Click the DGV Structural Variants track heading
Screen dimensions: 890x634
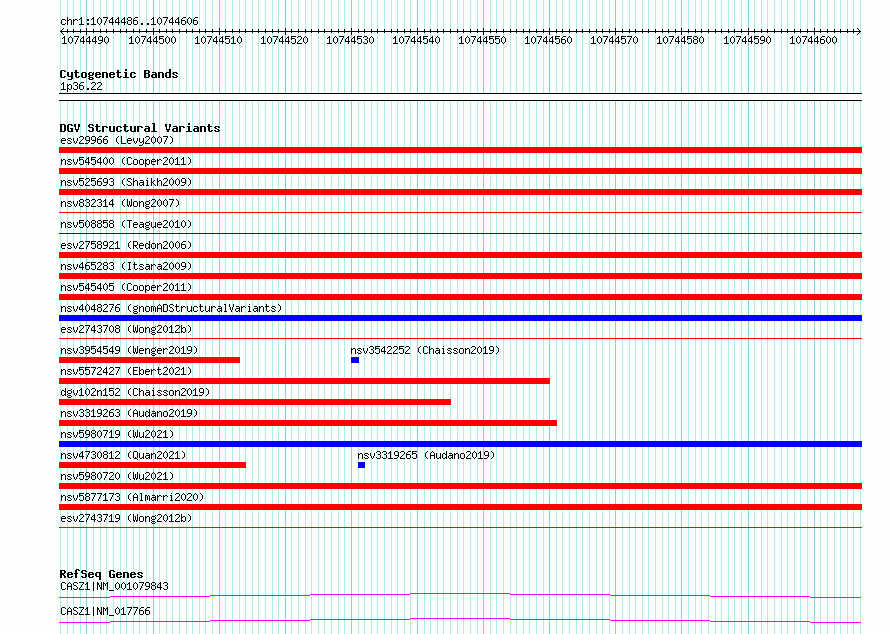click(x=140, y=128)
